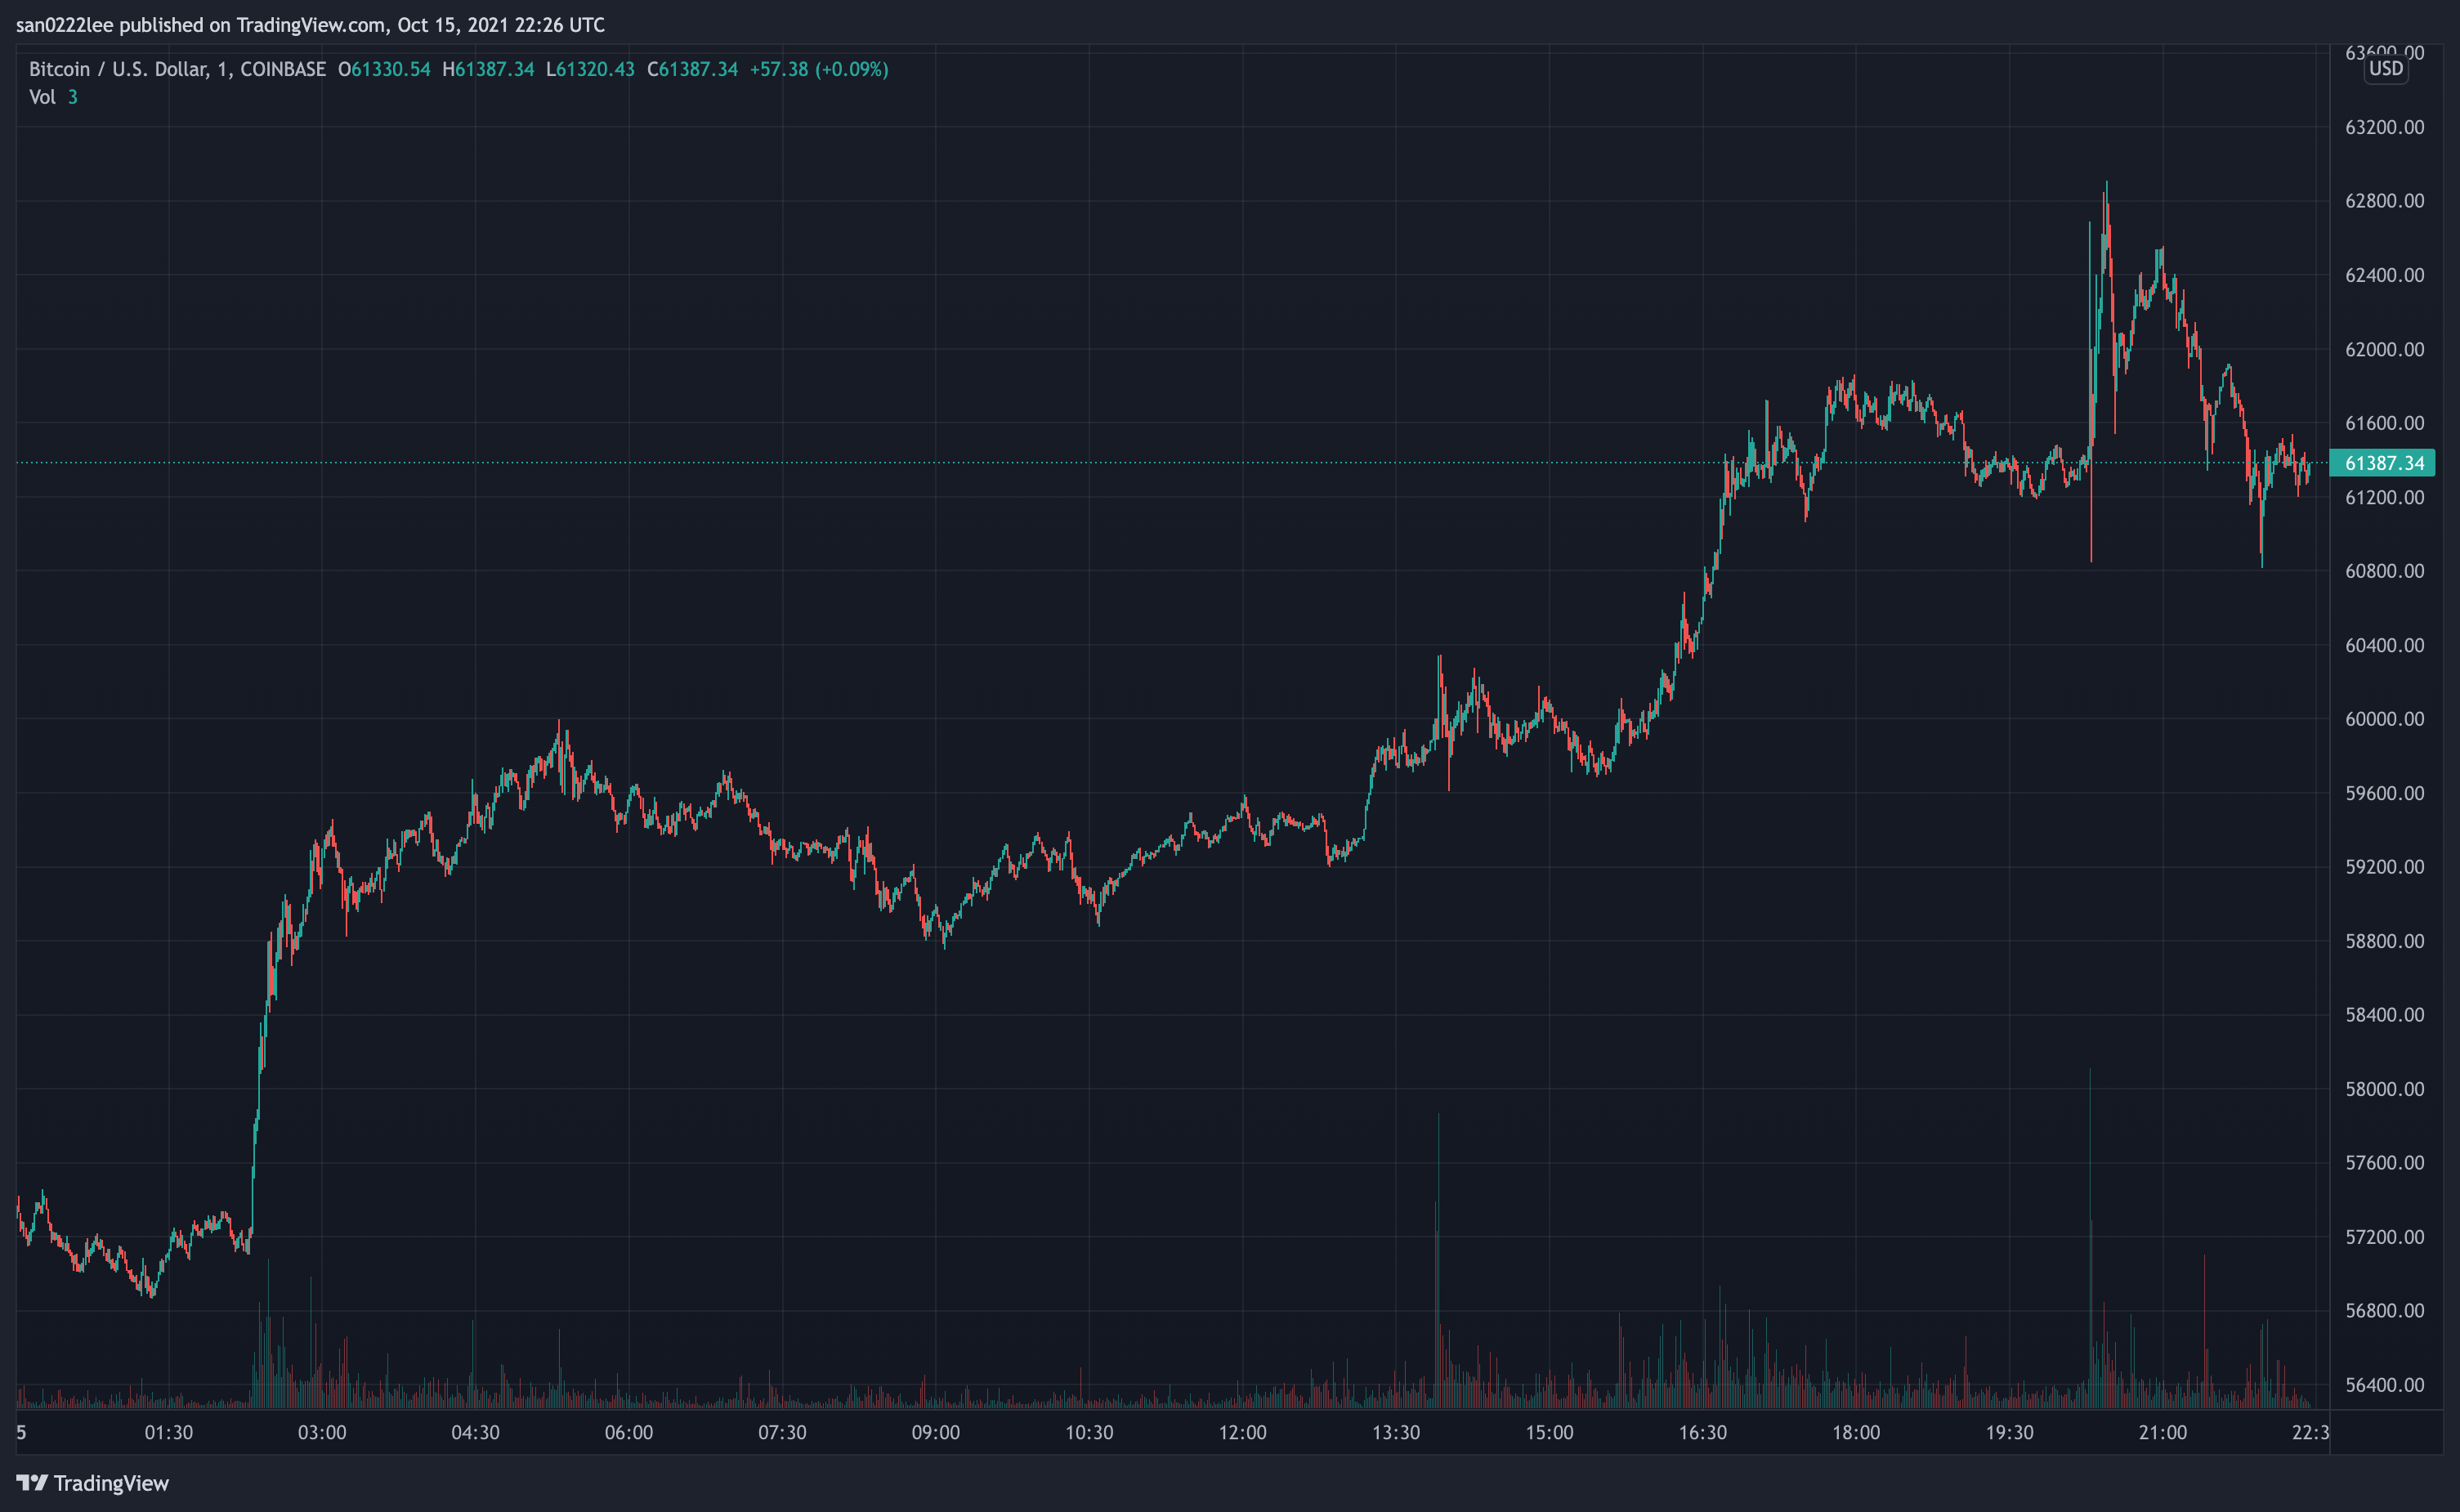This screenshot has width=2460, height=1512.
Task: Click the 58800.00 price axis label
Action: click(2385, 941)
